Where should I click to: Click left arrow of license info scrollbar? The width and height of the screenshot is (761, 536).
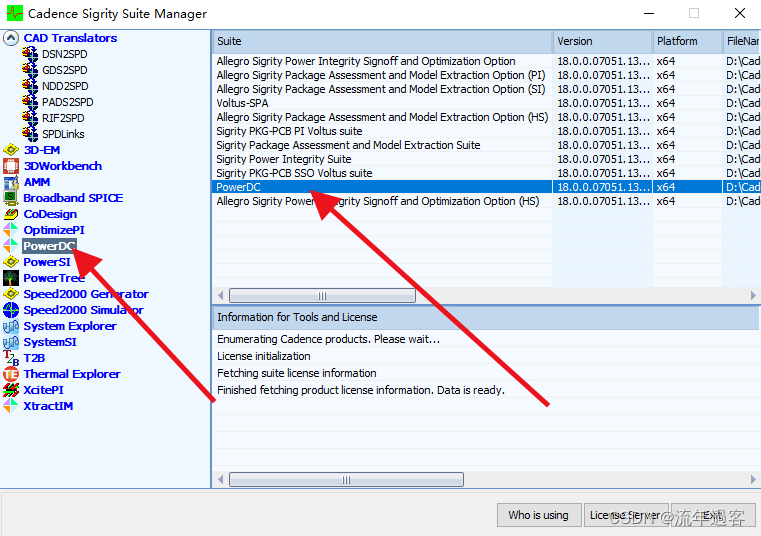coord(220,480)
